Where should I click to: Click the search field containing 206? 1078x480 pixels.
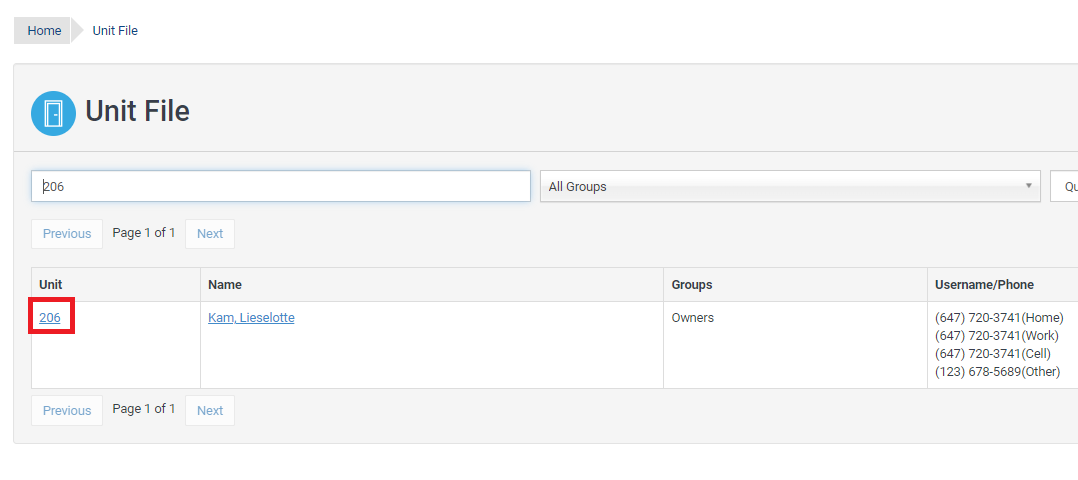coord(280,186)
